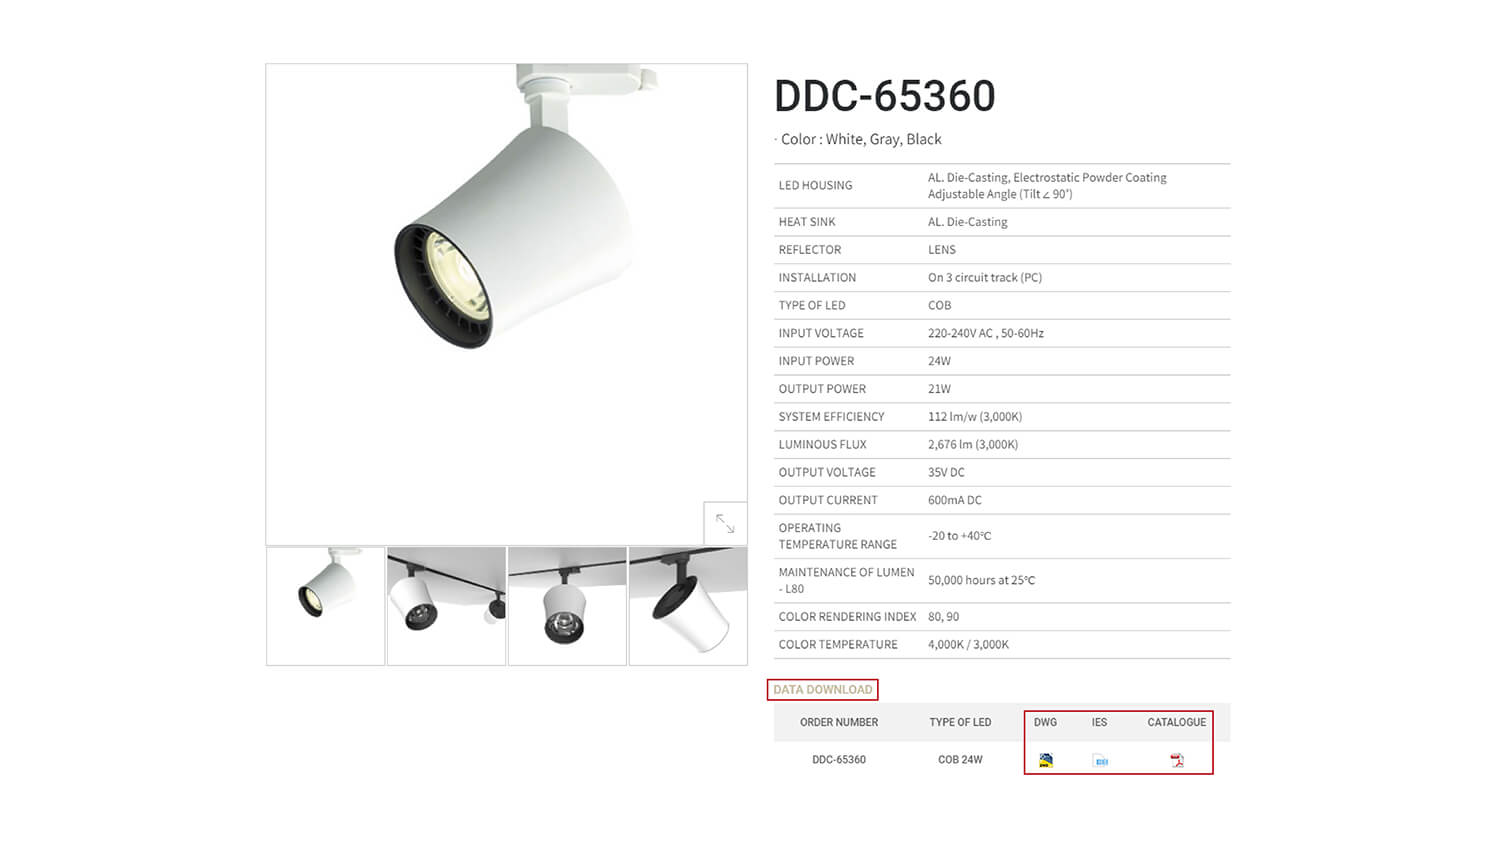
Task: Click the ORDER NUMBER column header
Action: (x=839, y=722)
